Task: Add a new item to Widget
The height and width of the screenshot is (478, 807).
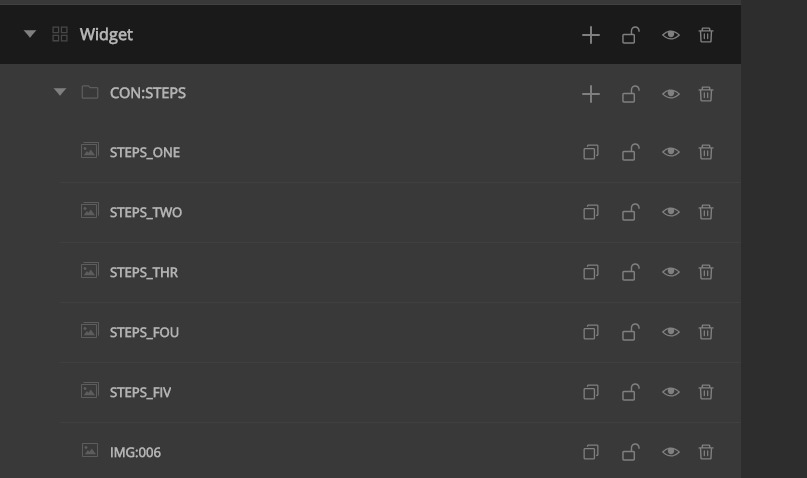Action: 591,35
